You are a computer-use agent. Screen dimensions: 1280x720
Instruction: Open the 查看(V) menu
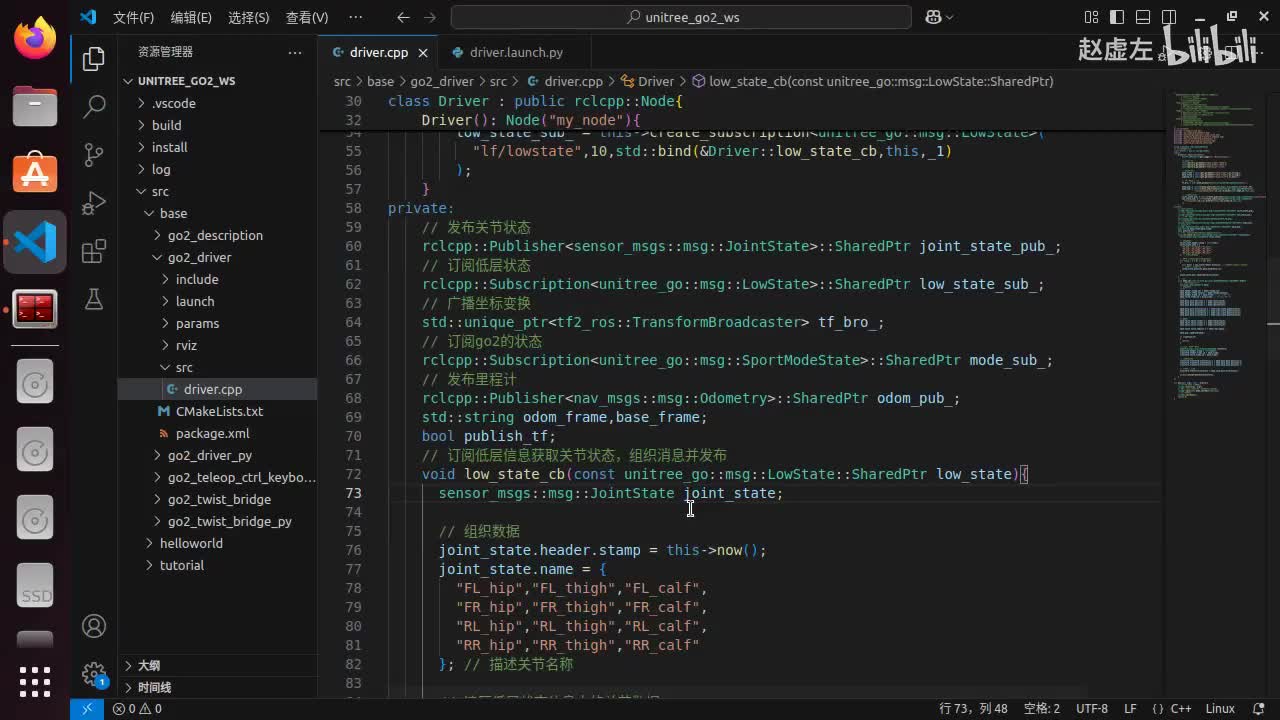pyautogui.click(x=307, y=17)
